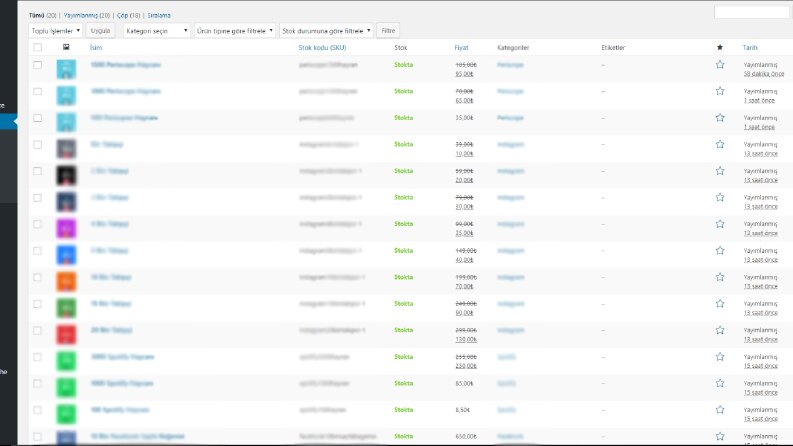The image size is (793, 446).
Task: Open thumbnail of the 650,00₺ Facebook product
Action: (66, 438)
